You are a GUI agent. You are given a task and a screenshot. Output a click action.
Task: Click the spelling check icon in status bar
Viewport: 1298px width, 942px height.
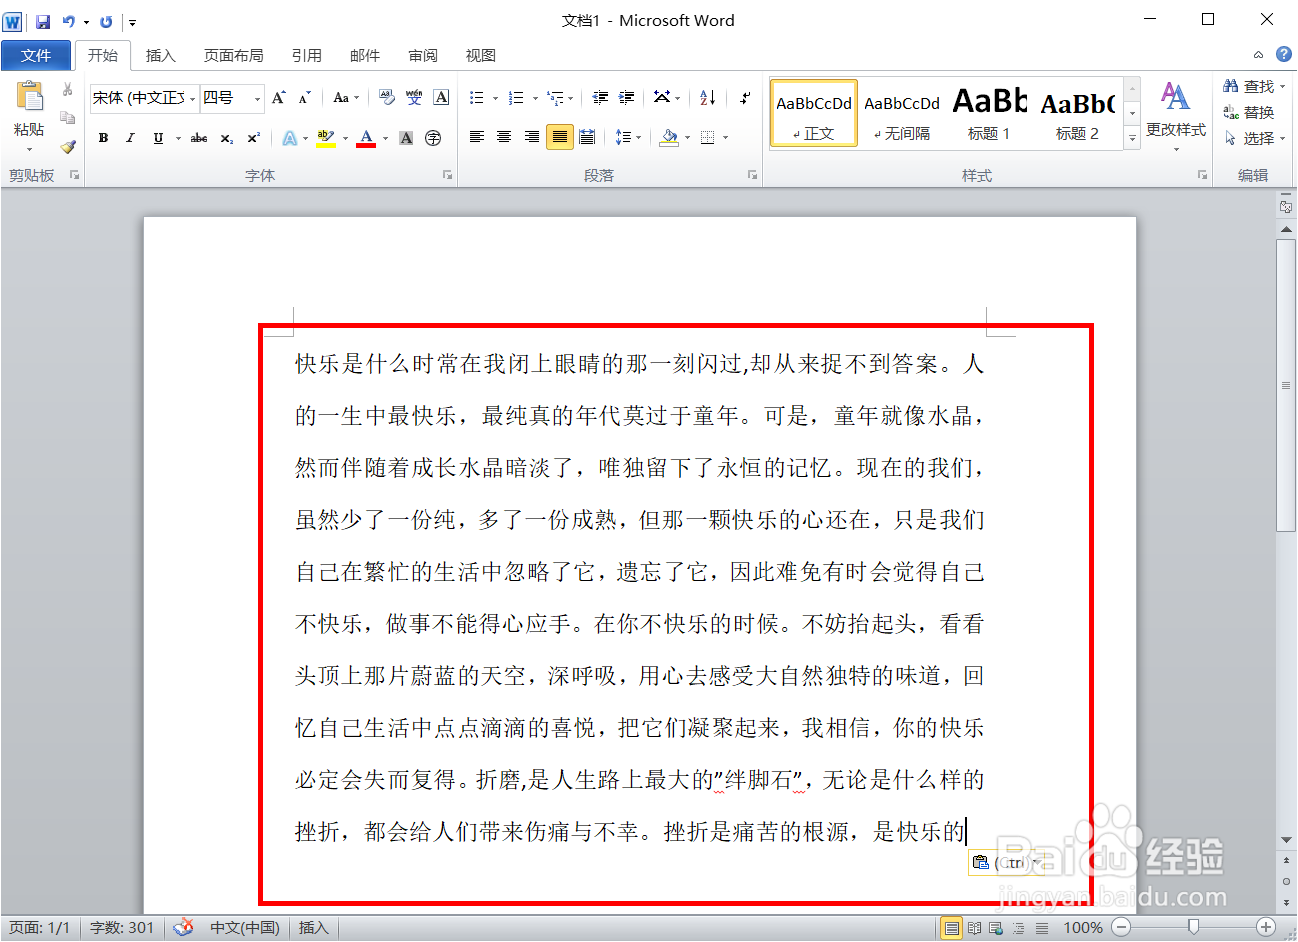click(183, 928)
